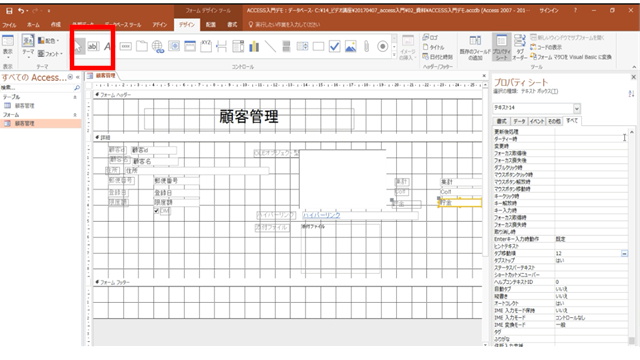Switch to 書式 tab in Property Sheet
The width and height of the screenshot is (640, 360).
[x=502, y=121]
